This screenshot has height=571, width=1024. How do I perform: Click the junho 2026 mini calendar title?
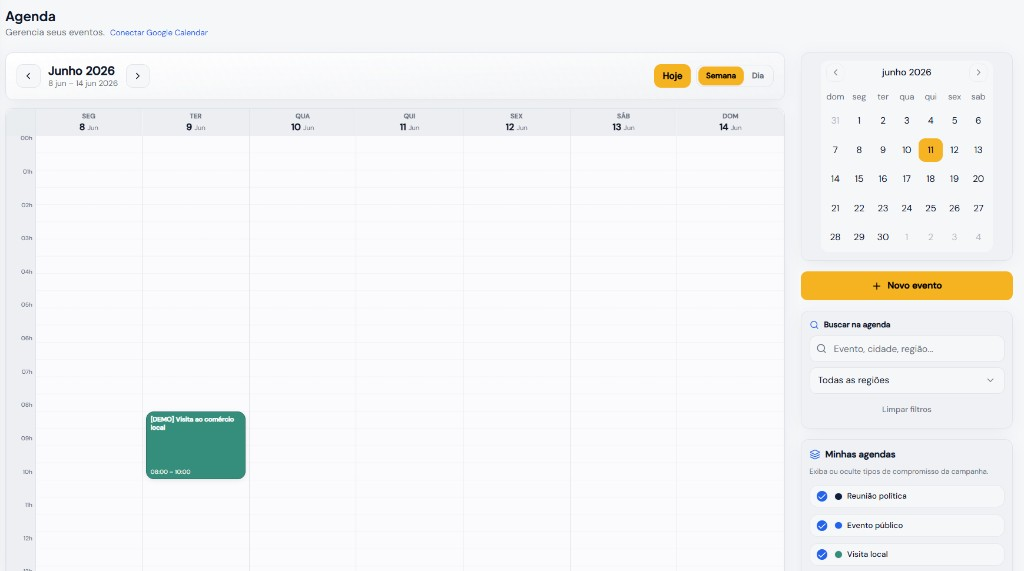tap(906, 73)
